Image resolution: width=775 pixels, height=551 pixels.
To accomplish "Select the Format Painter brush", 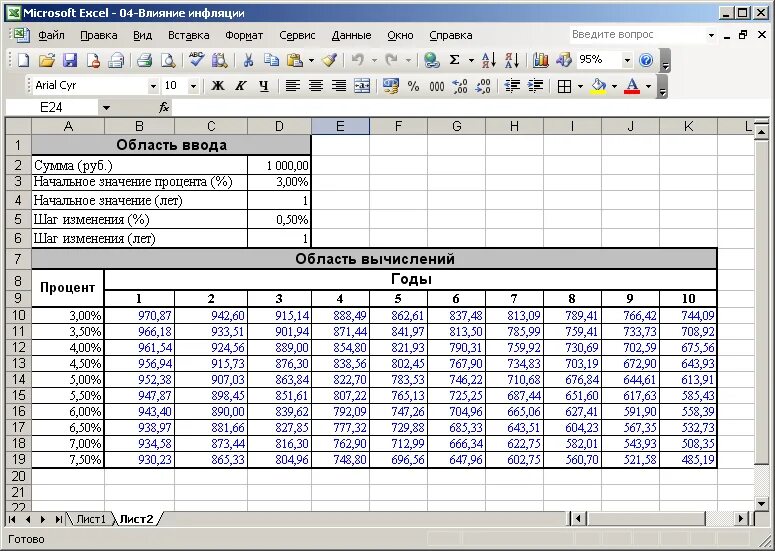I will (330, 60).
